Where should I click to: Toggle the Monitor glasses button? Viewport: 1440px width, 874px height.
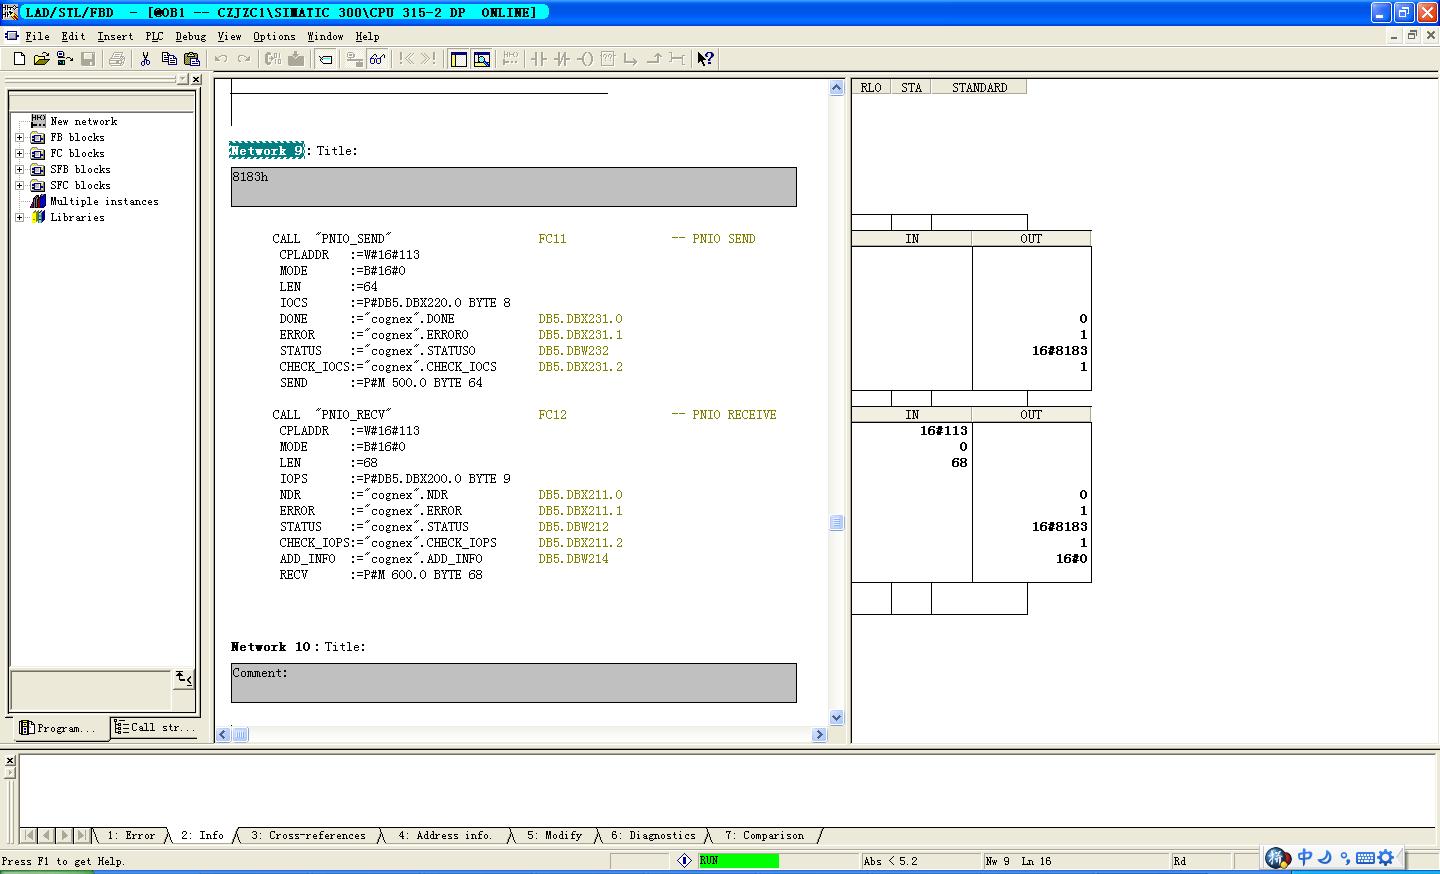[x=377, y=59]
